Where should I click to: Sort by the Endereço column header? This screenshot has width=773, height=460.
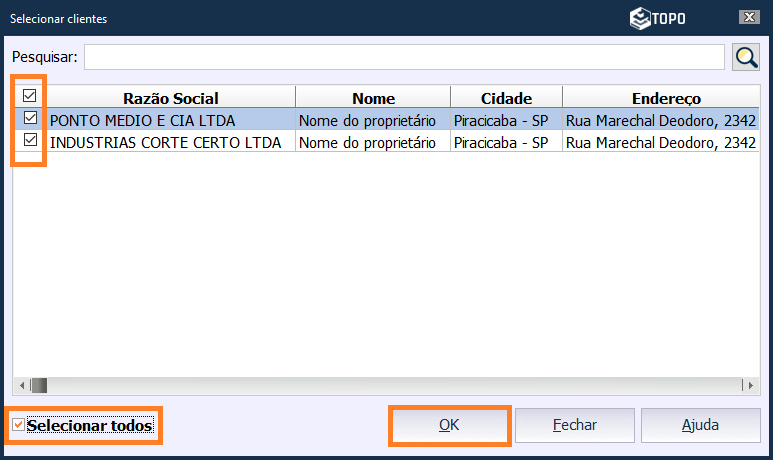665,98
